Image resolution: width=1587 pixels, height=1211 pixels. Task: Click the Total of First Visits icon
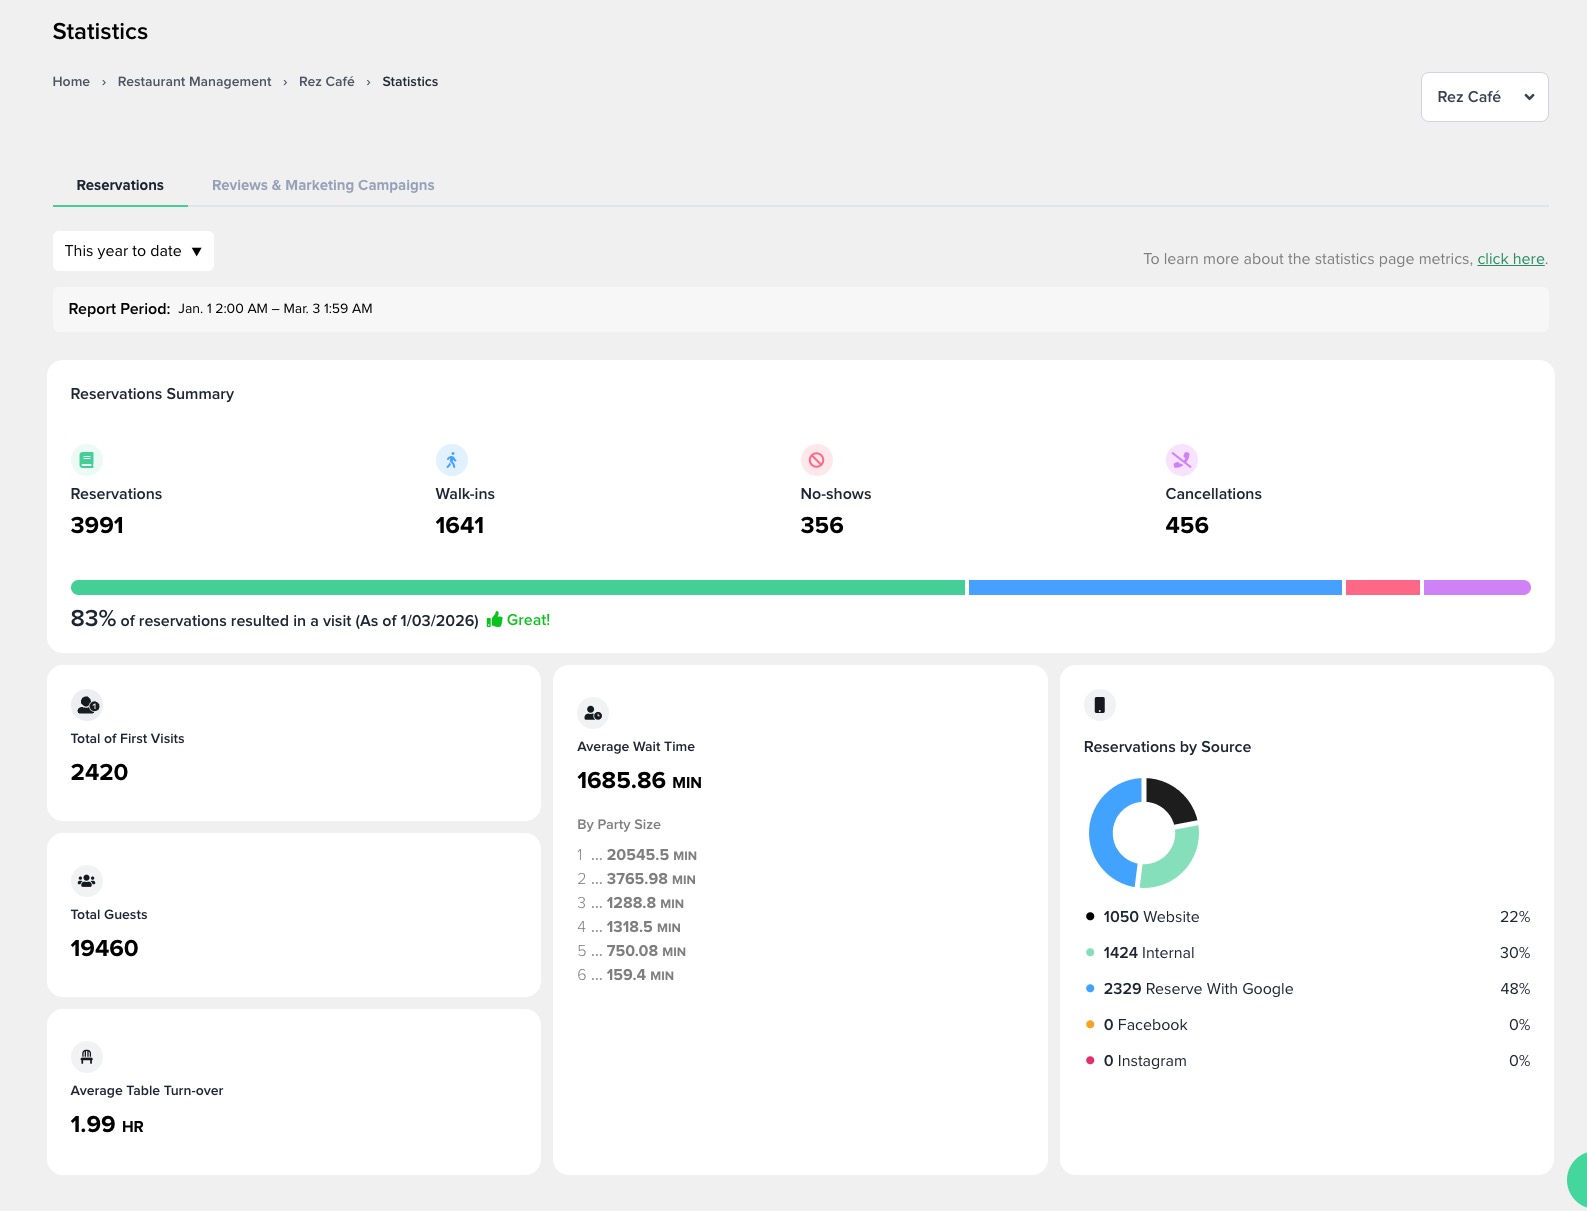tap(87, 705)
